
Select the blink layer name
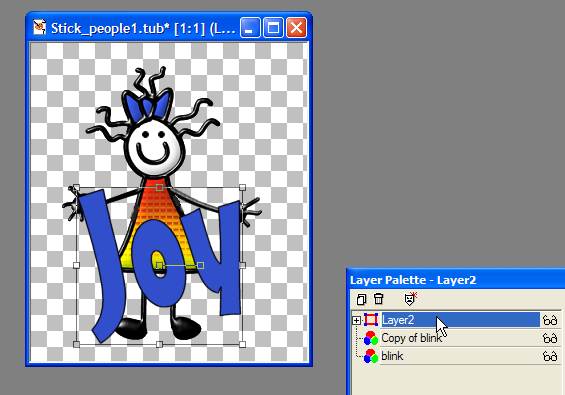coord(392,356)
